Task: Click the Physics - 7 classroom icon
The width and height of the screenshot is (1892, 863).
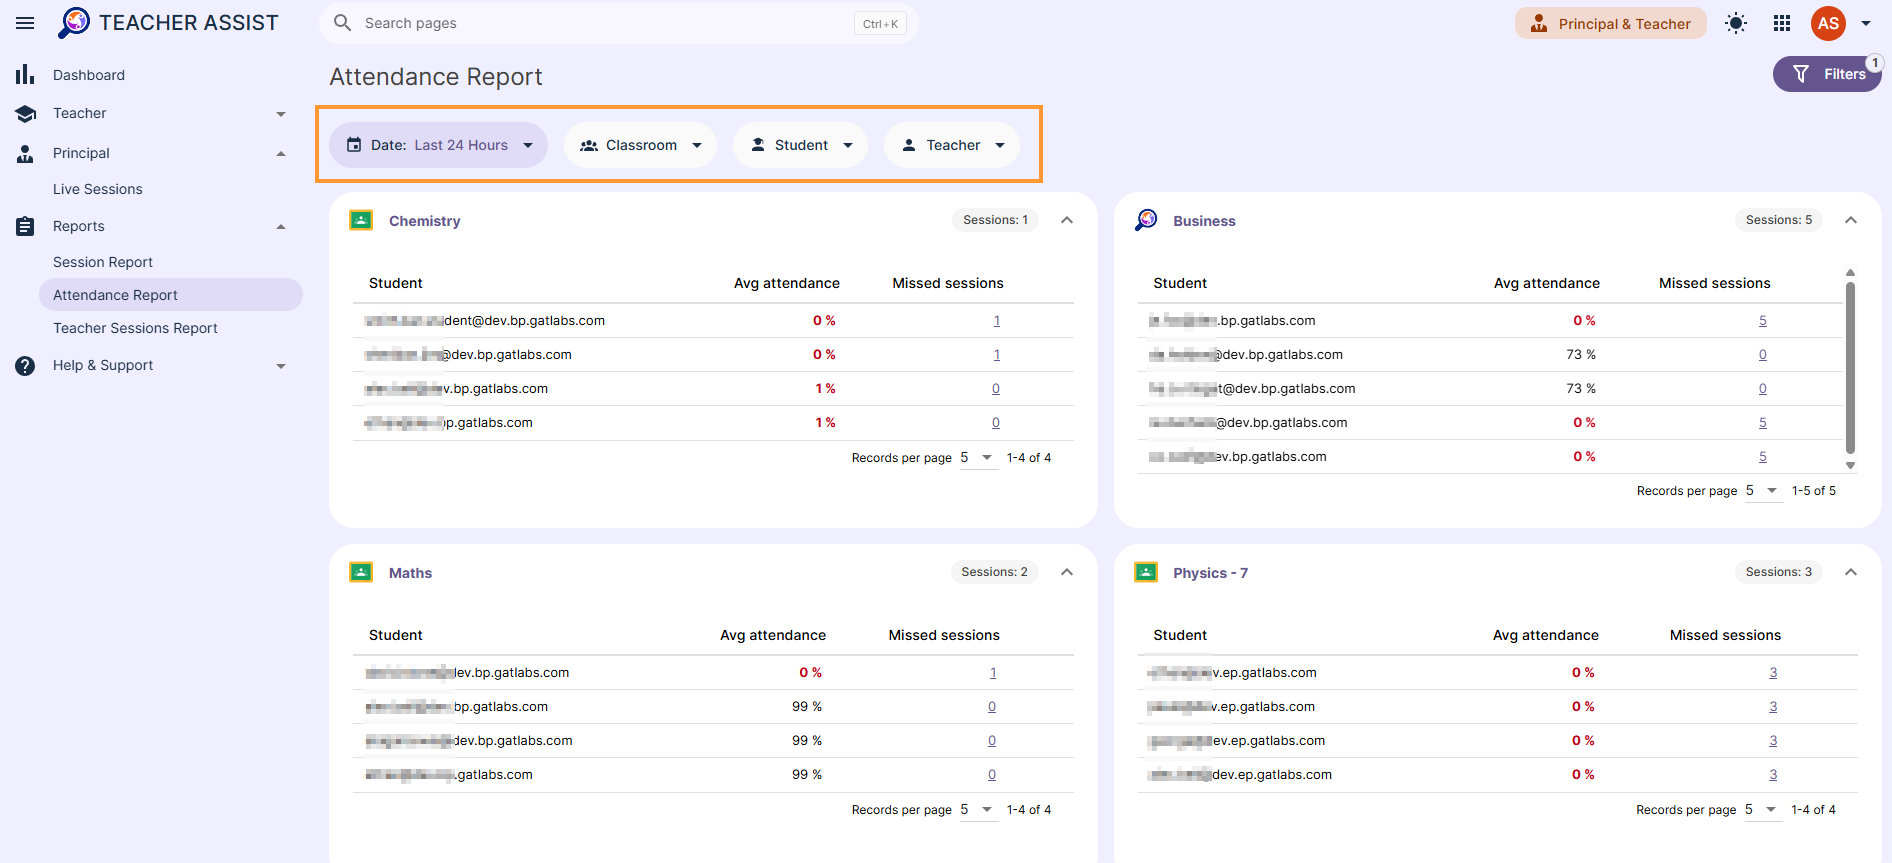Action: coord(1146,572)
